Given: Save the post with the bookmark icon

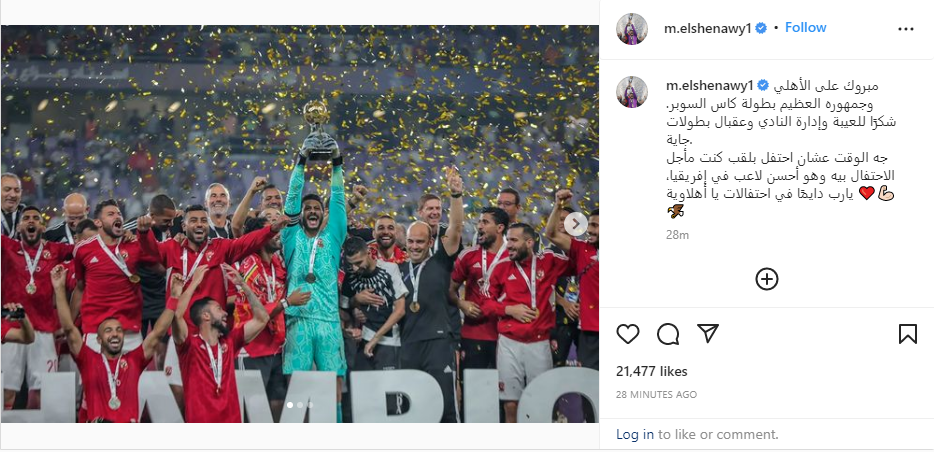Looking at the screenshot, I should 907,333.
